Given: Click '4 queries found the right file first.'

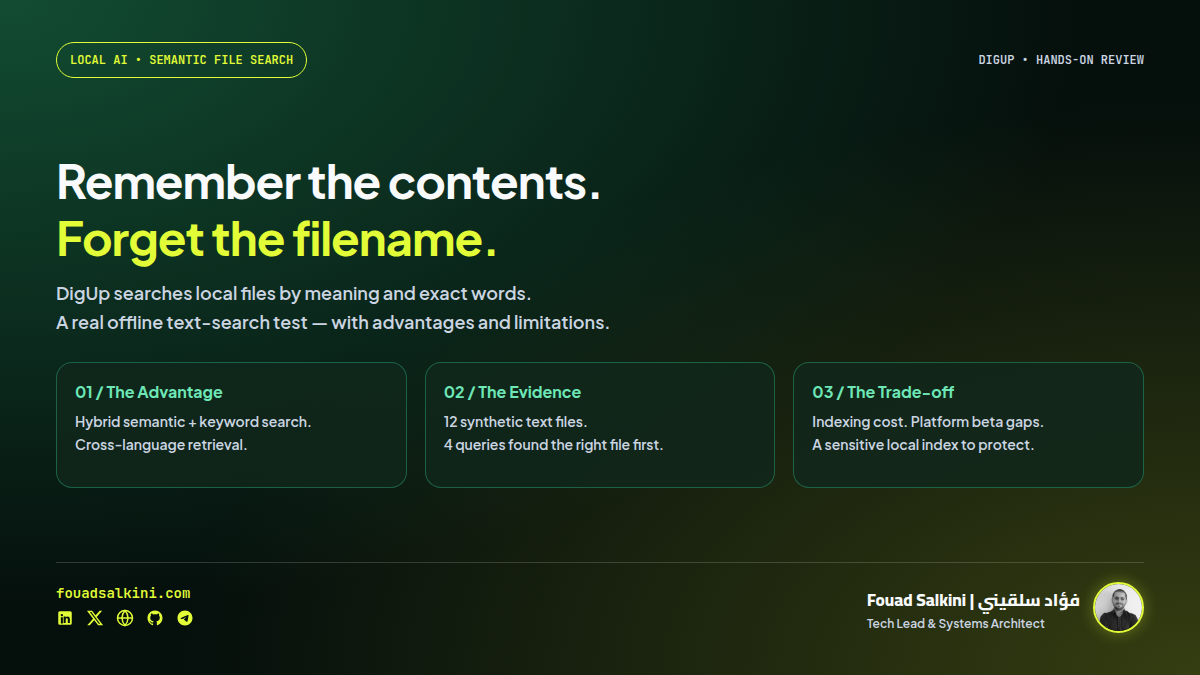Looking at the screenshot, I should point(553,445).
